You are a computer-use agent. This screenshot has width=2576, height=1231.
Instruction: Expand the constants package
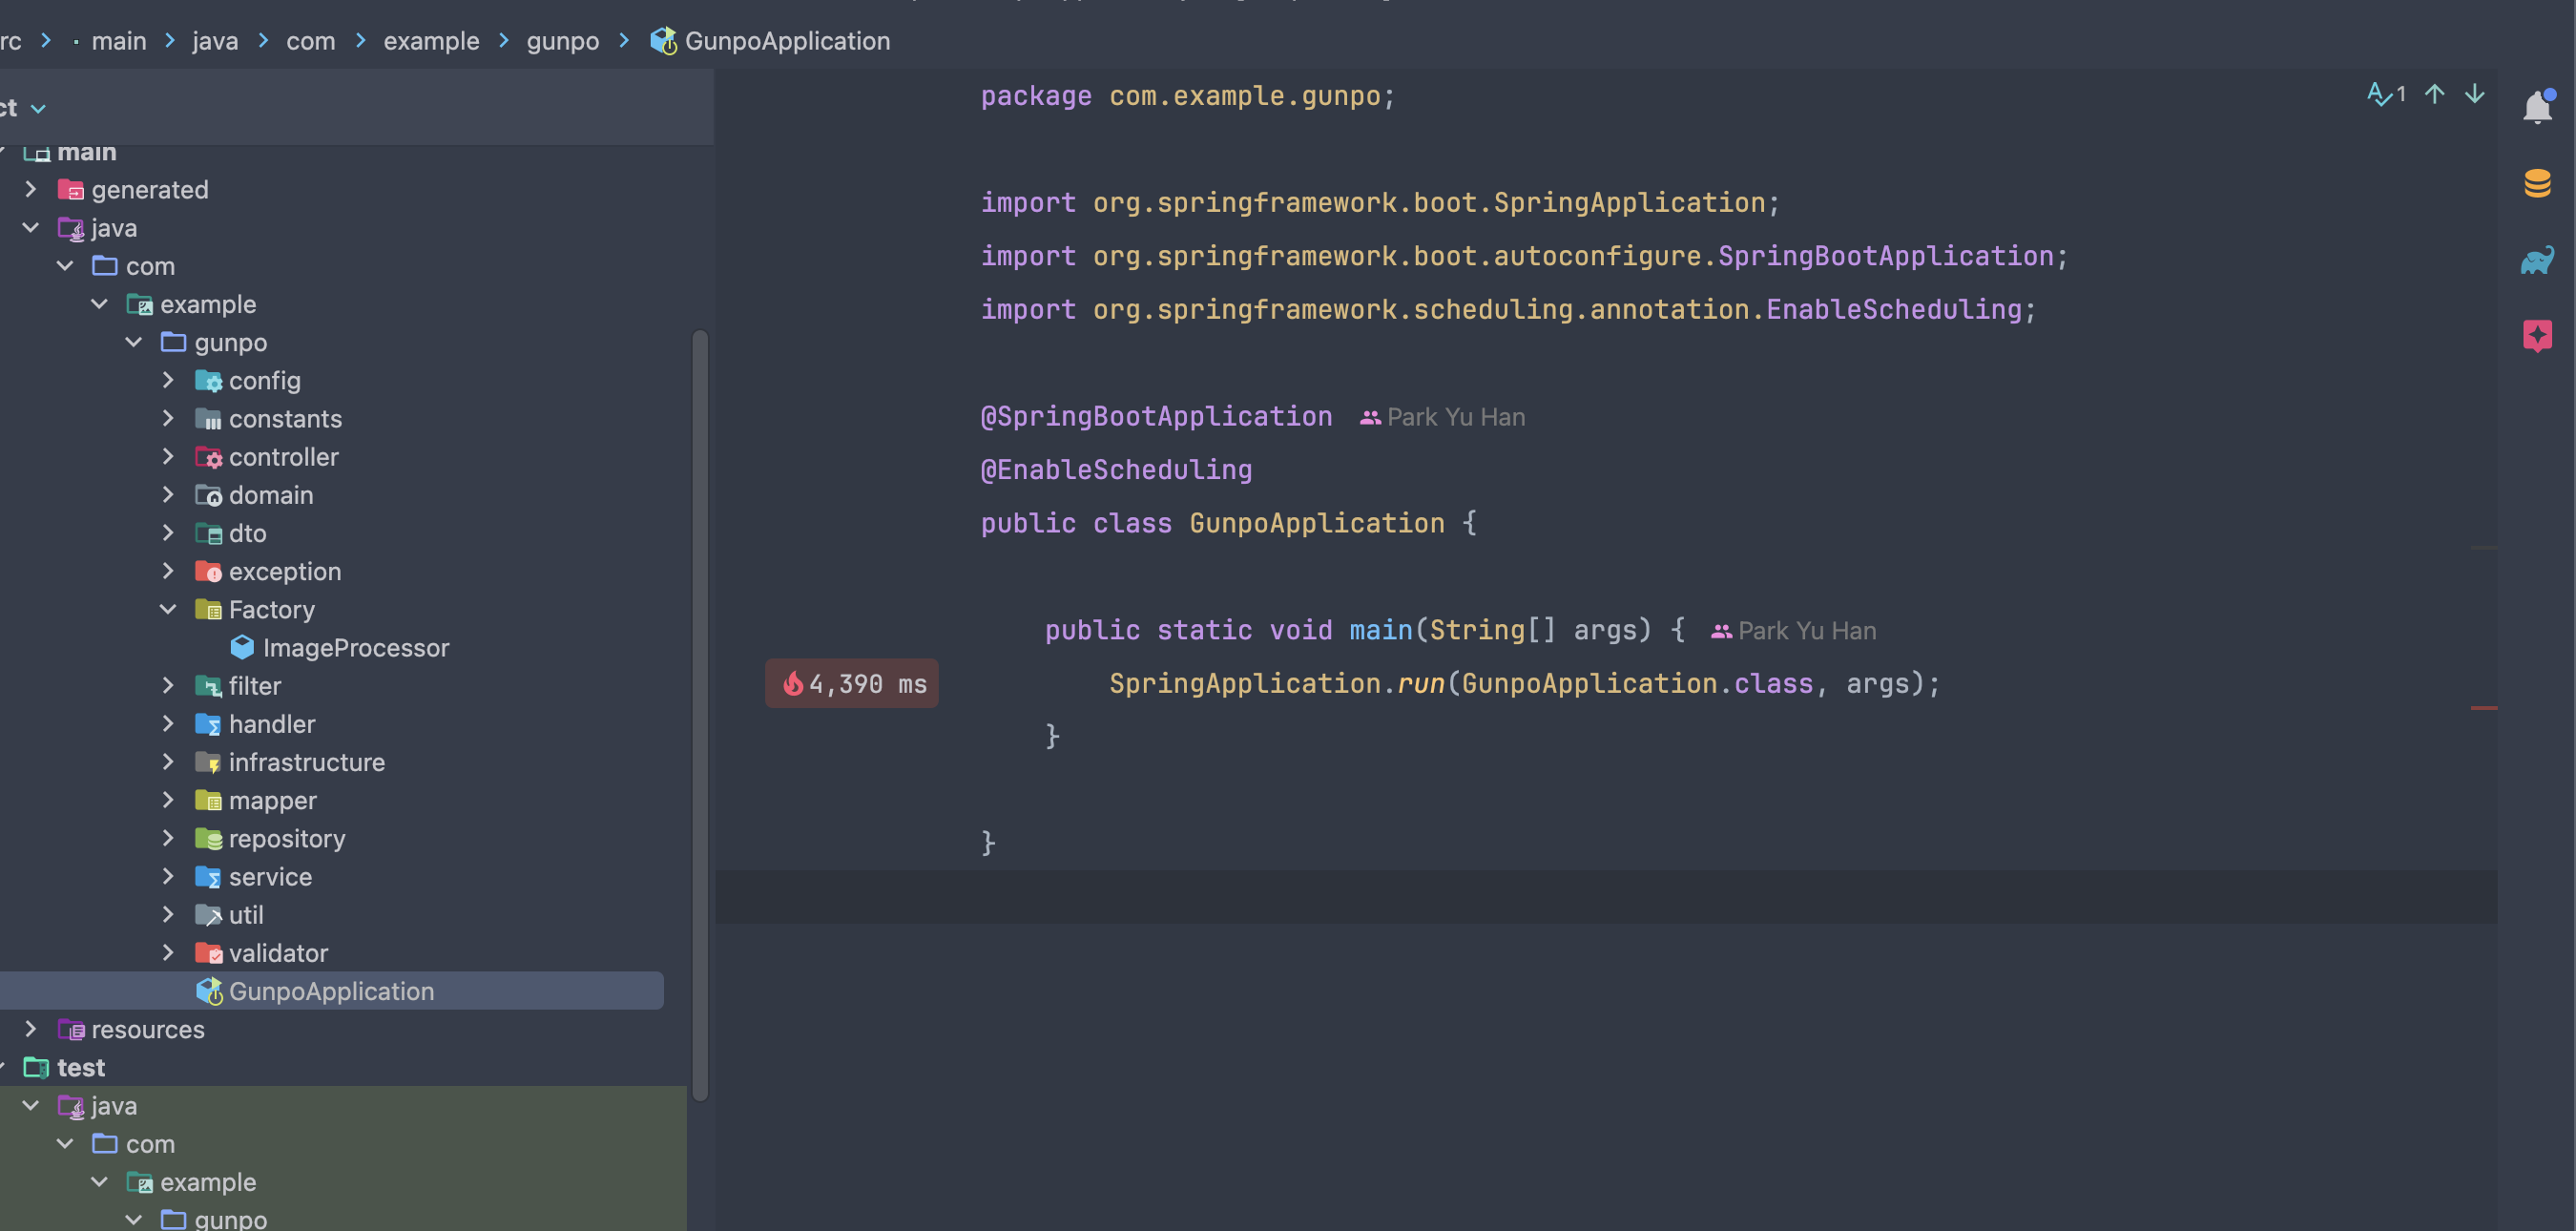(x=168, y=418)
